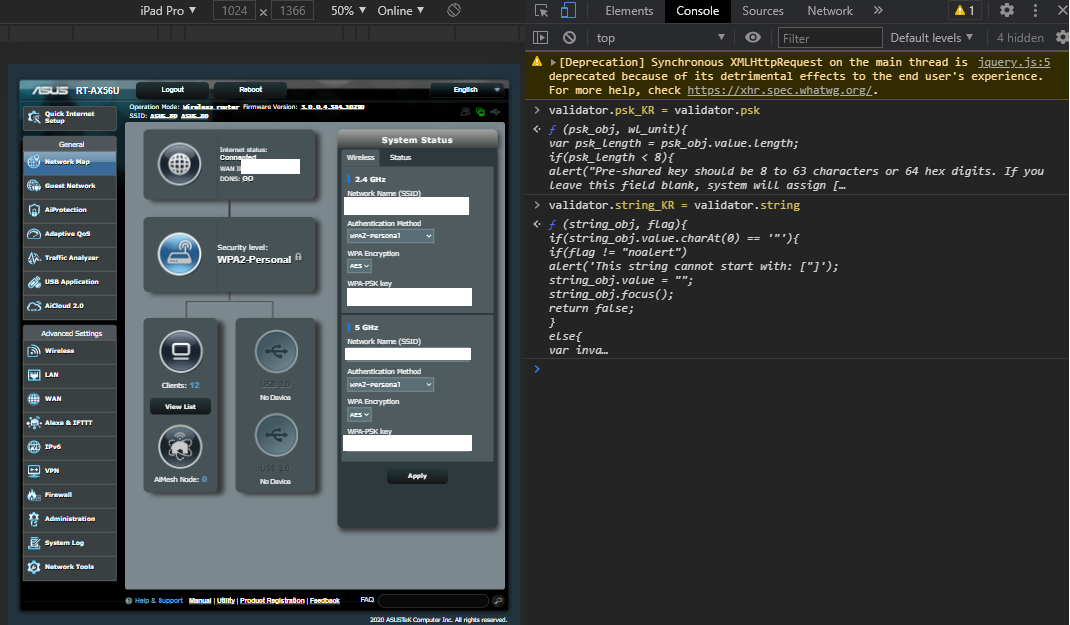The width and height of the screenshot is (1070, 625).
Task: Open Alexa & IFTTT settings
Action: (70, 422)
